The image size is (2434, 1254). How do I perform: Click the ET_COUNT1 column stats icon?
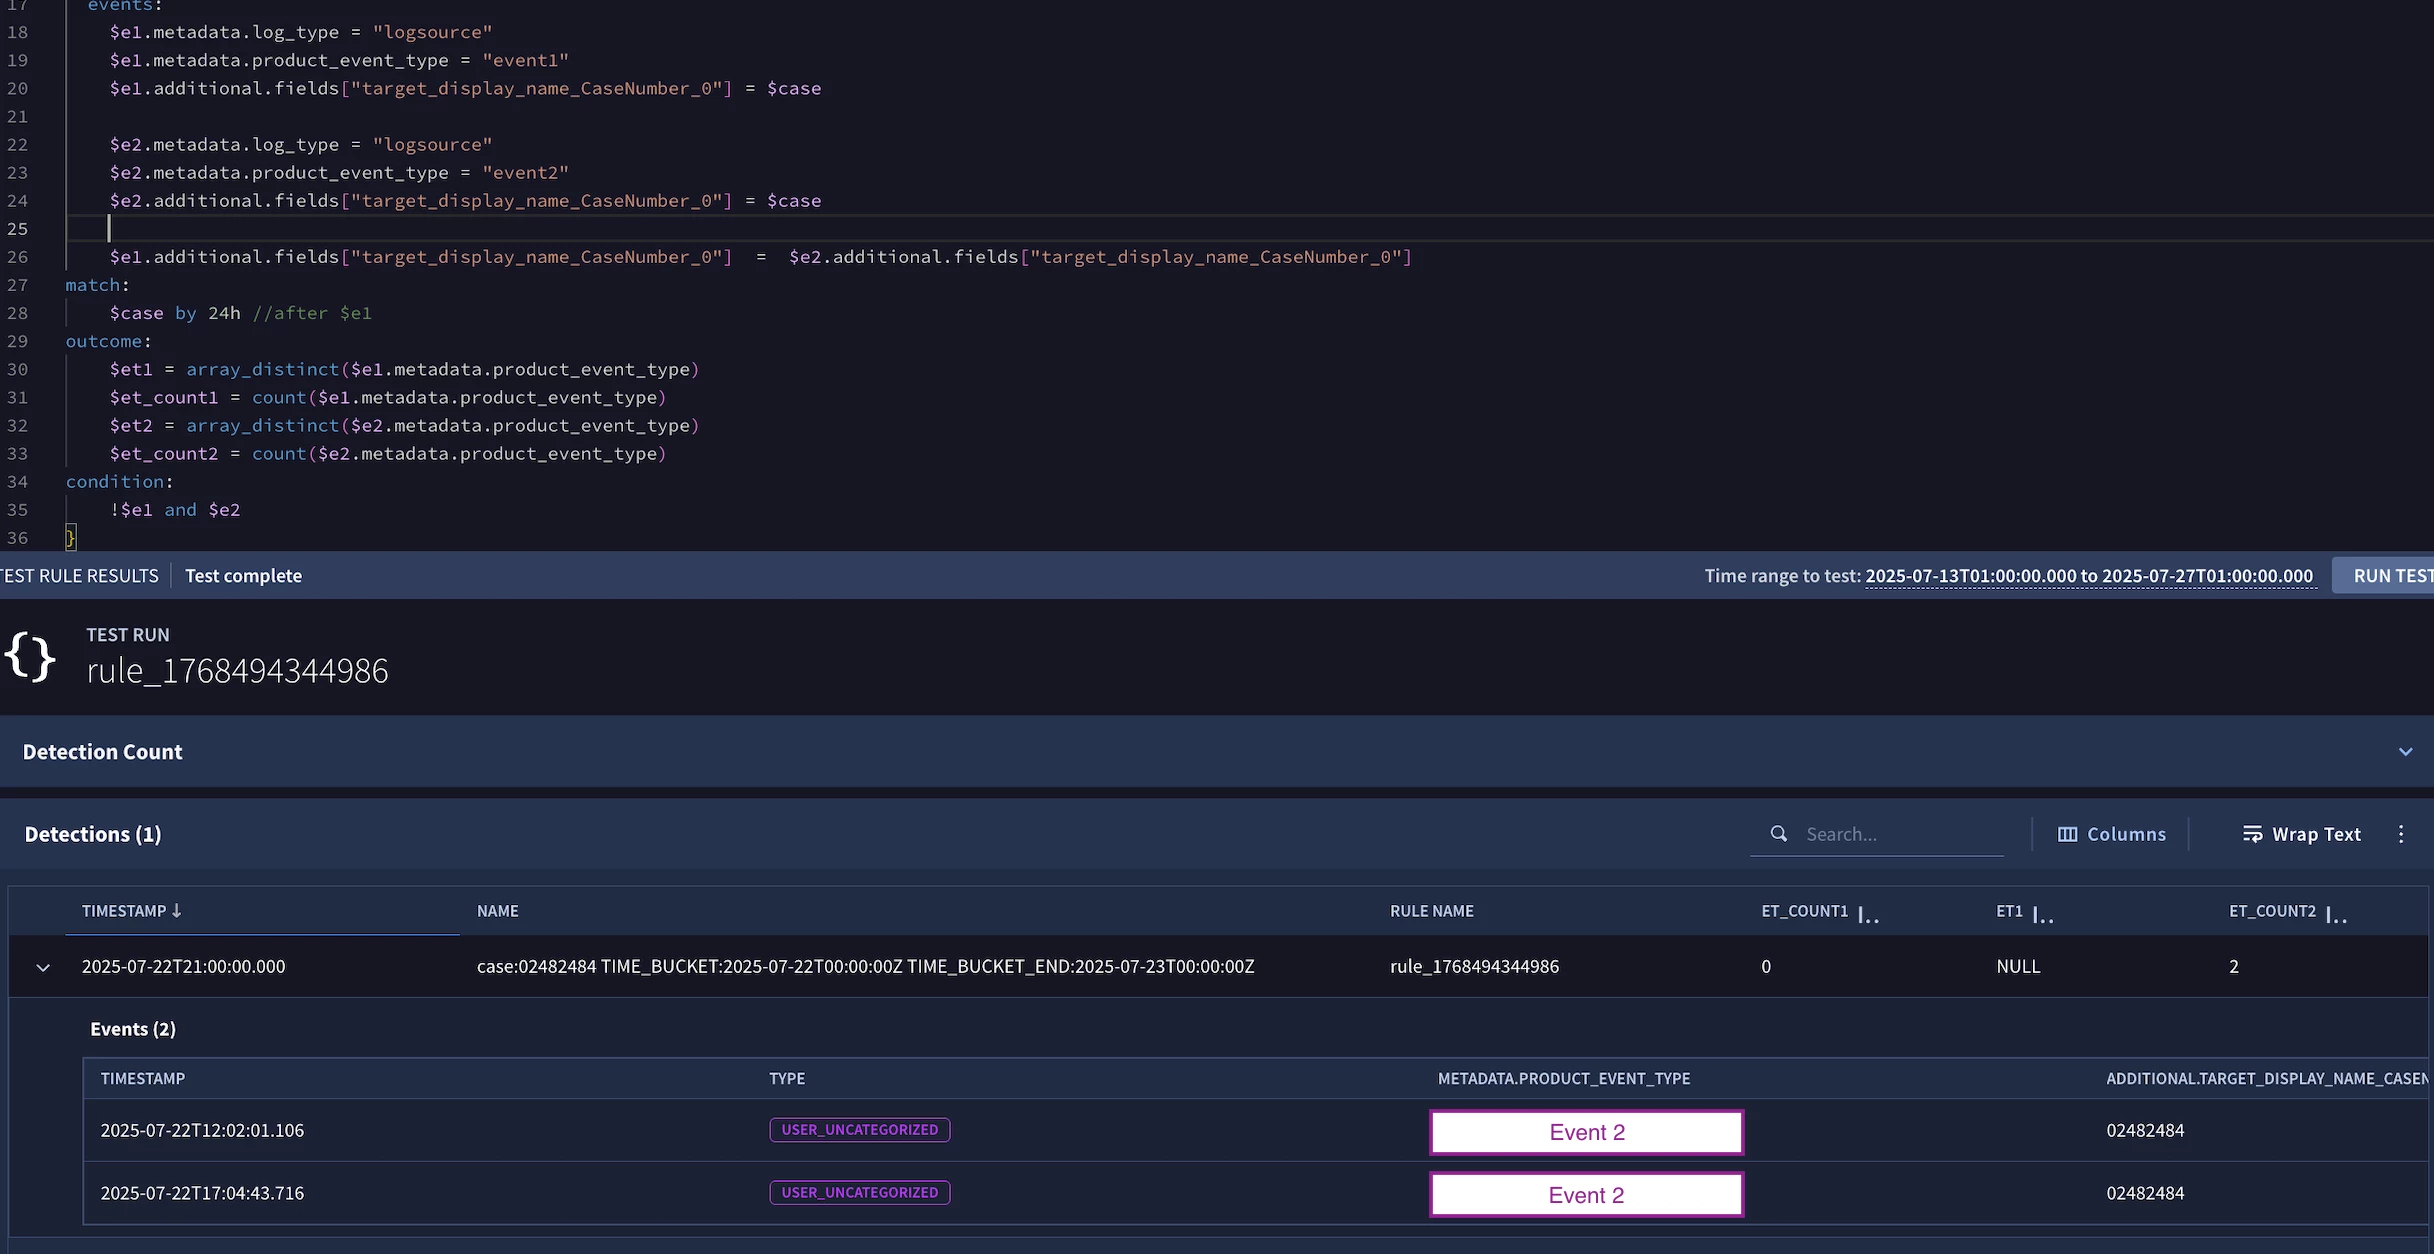tap(1868, 914)
